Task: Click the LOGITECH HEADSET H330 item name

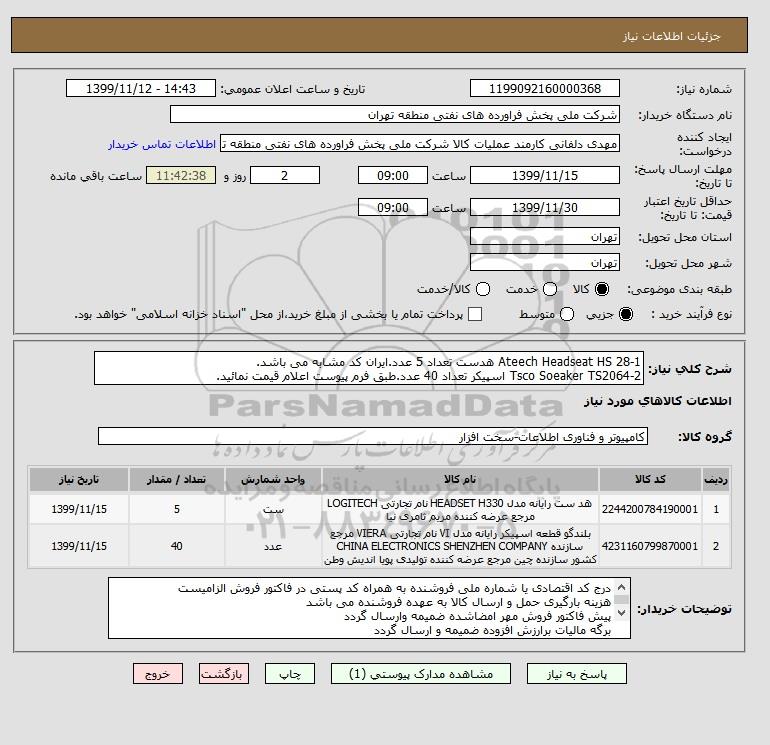Action: point(460,509)
